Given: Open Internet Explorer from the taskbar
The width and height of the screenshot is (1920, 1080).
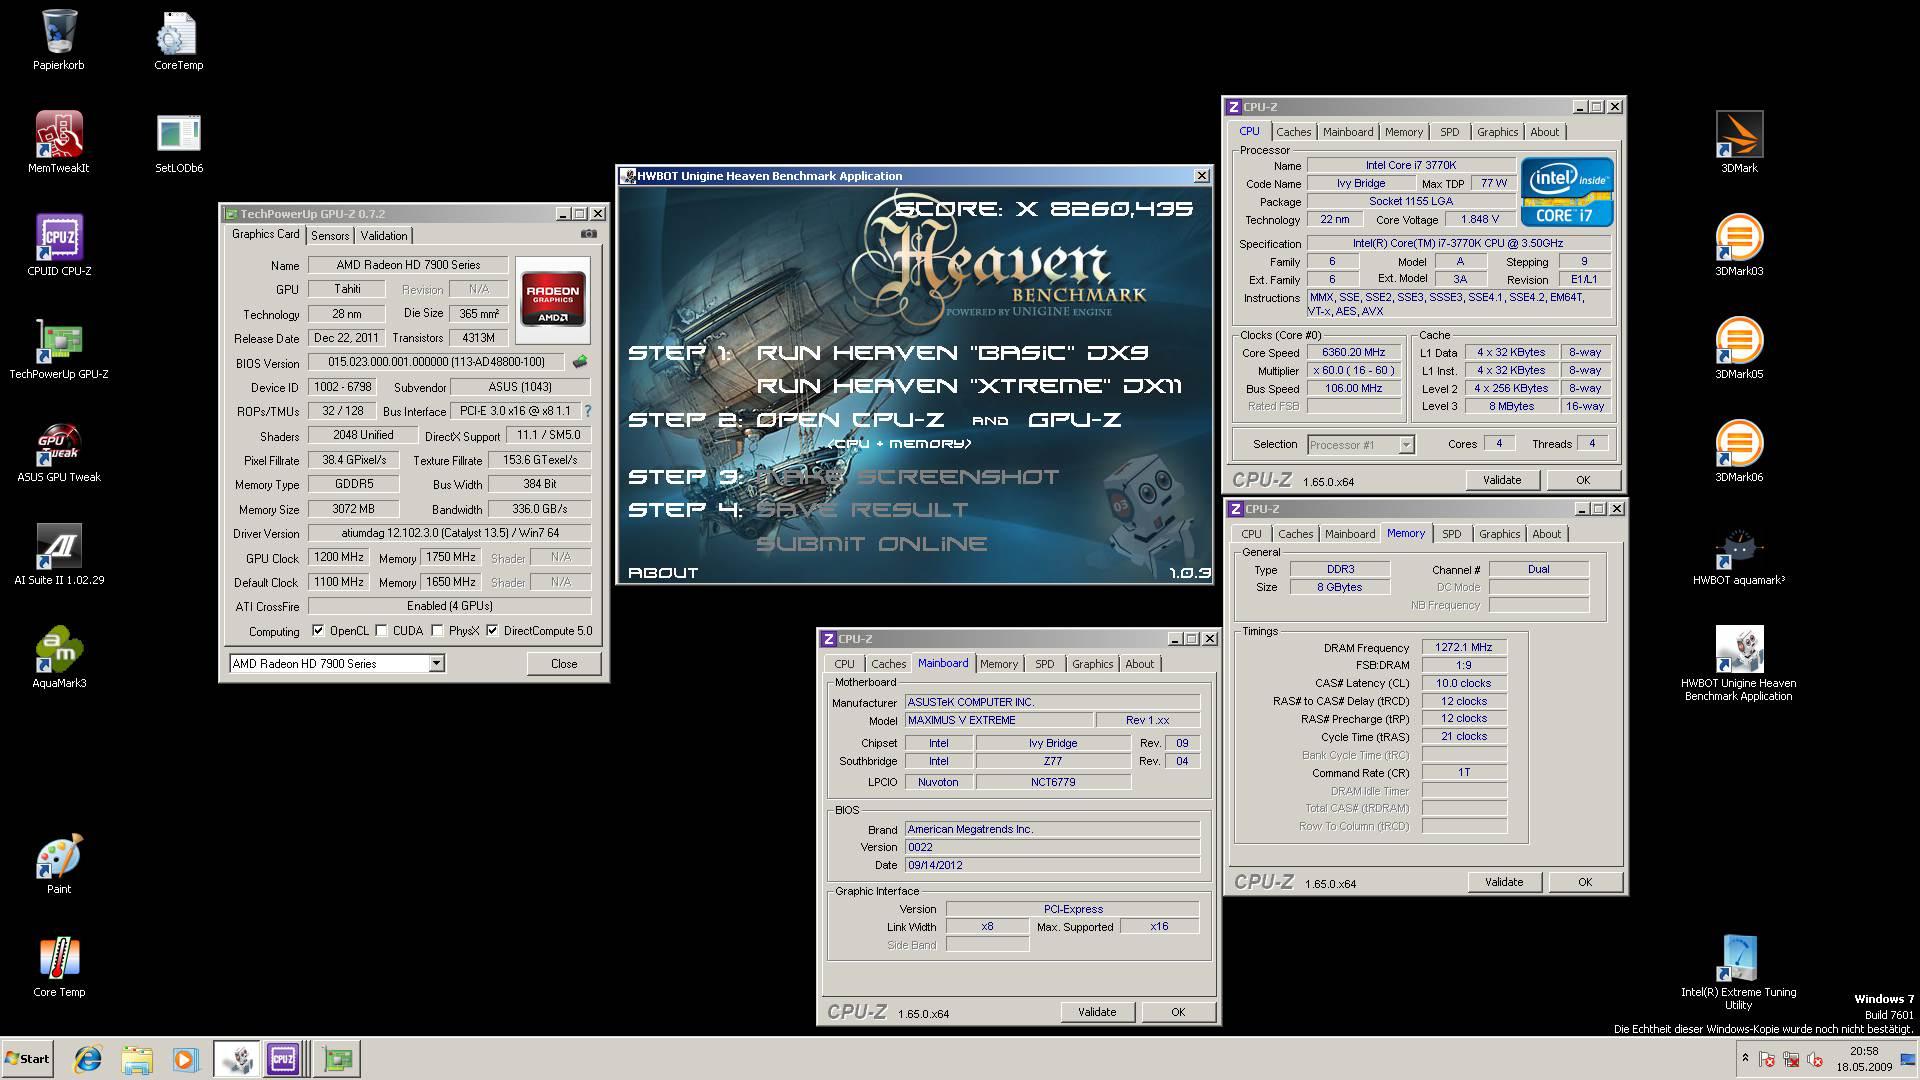Looking at the screenshot, I should point(88,1059).
